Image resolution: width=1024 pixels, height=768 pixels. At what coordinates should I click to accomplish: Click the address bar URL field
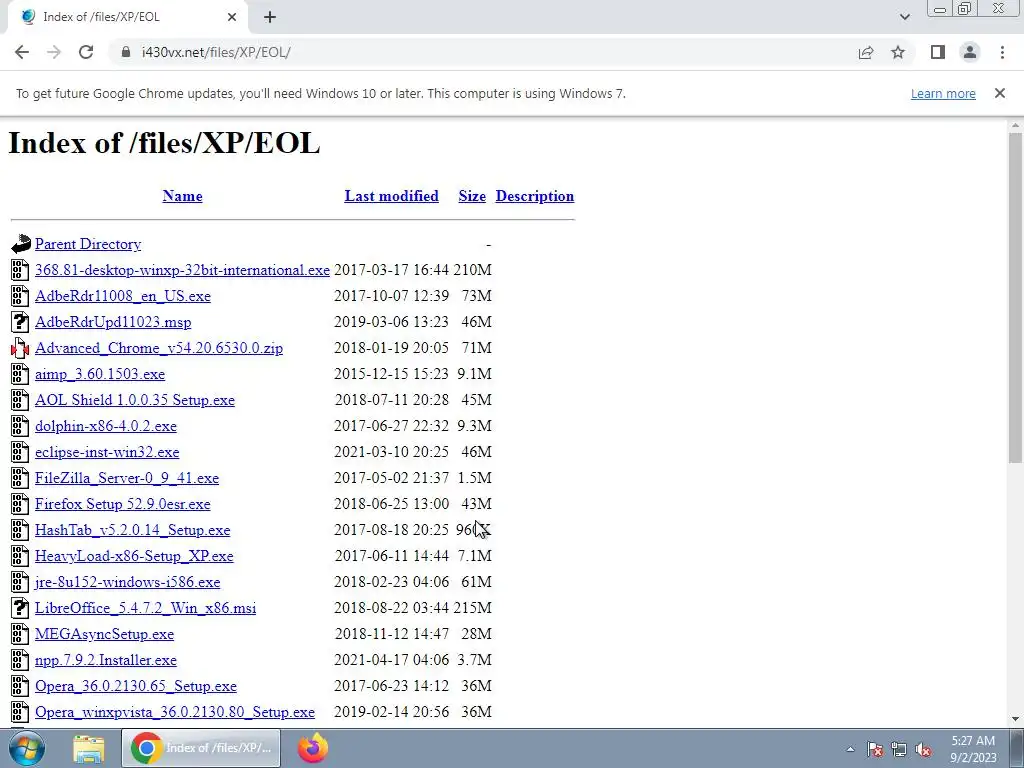coord(483,52)
